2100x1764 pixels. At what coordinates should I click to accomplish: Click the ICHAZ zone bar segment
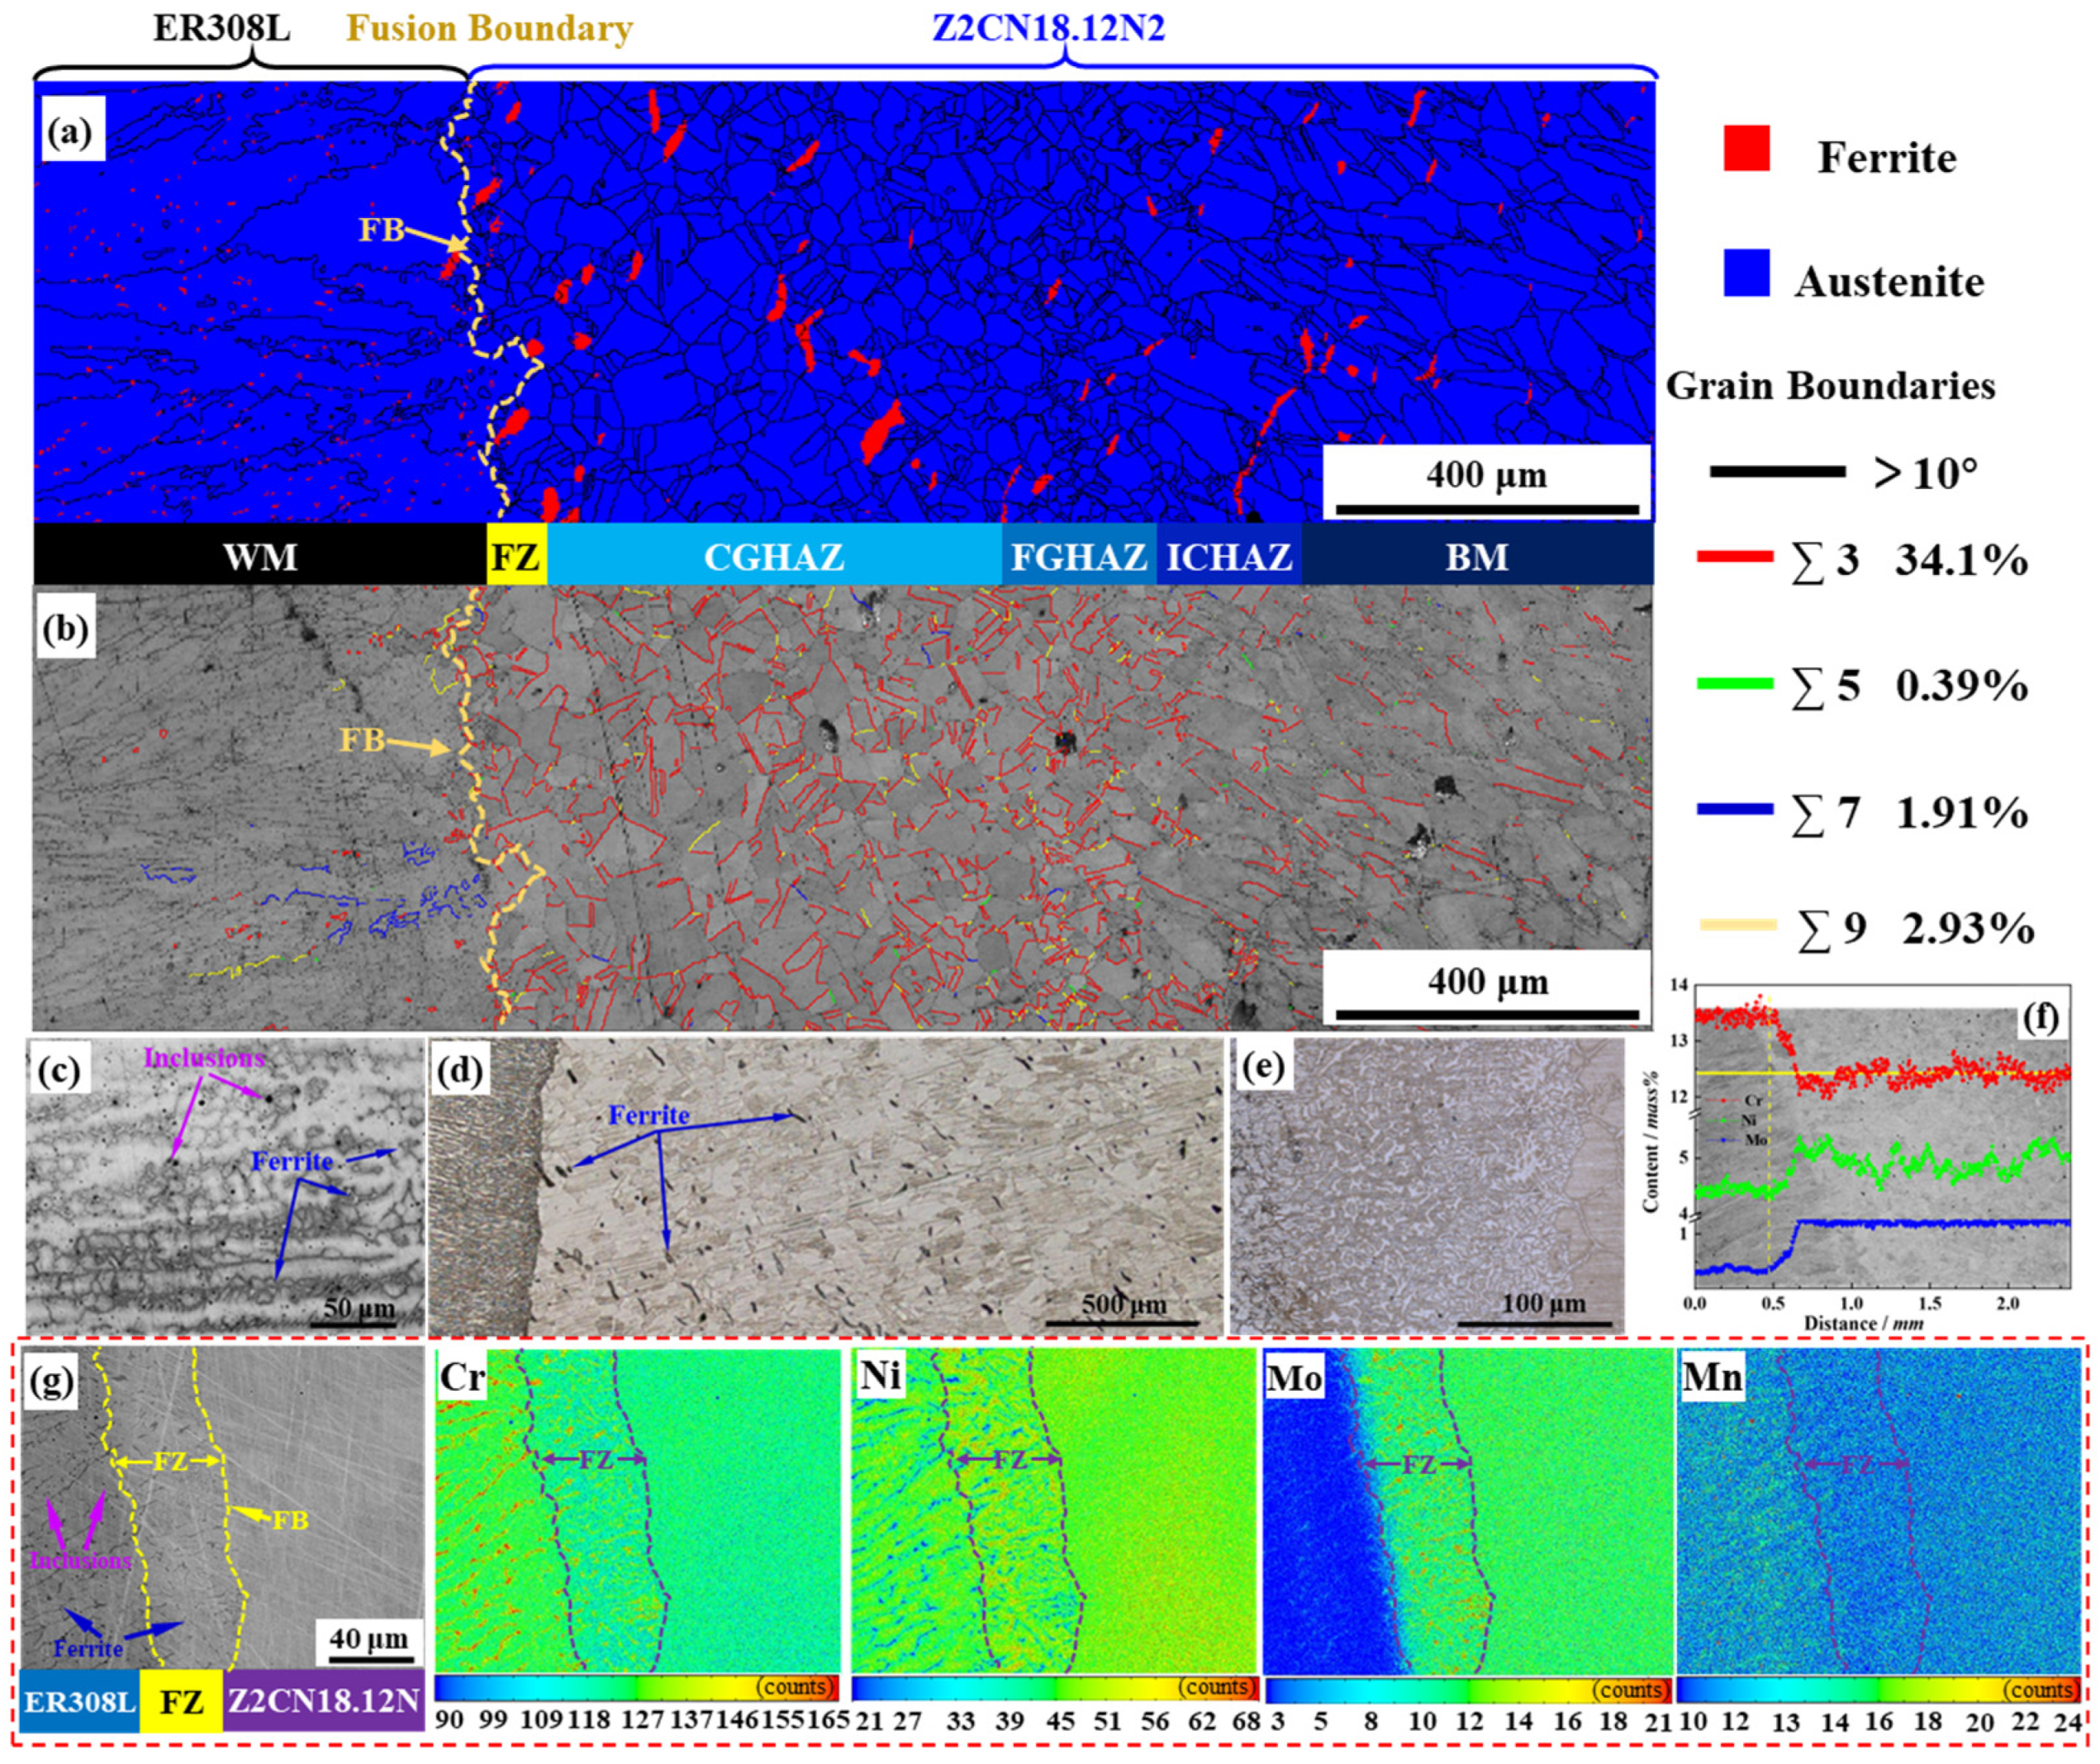click(1229, 556)
